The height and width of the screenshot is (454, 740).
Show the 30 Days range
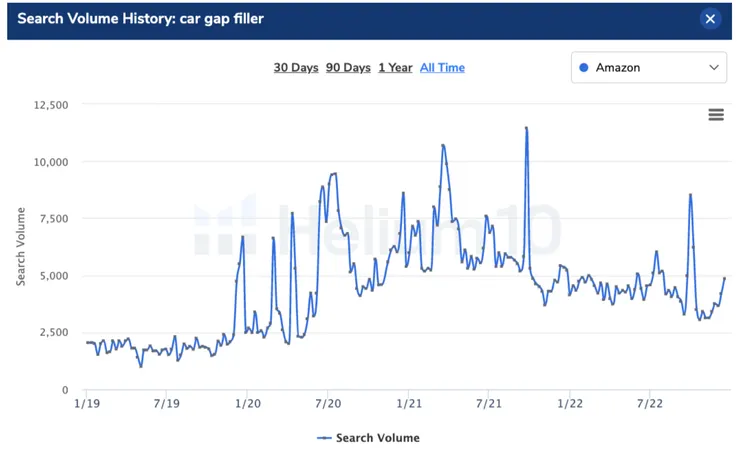coord(296,68)
